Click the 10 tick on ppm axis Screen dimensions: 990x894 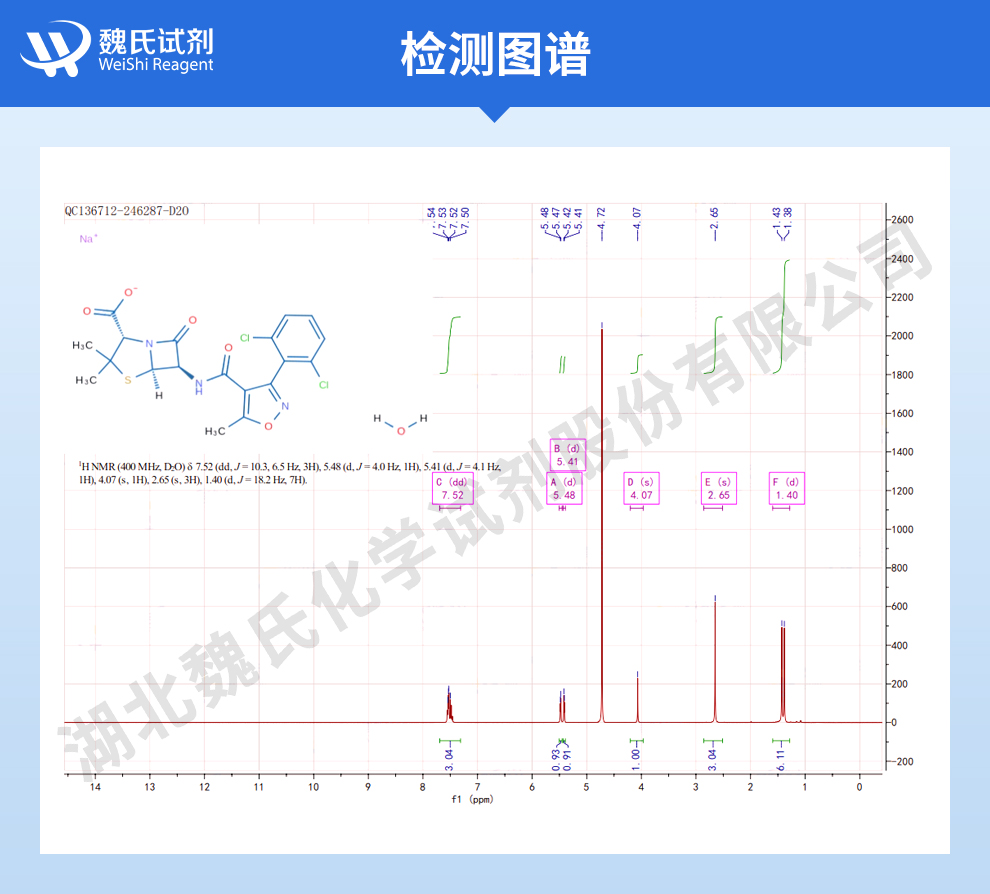point(313,787)
